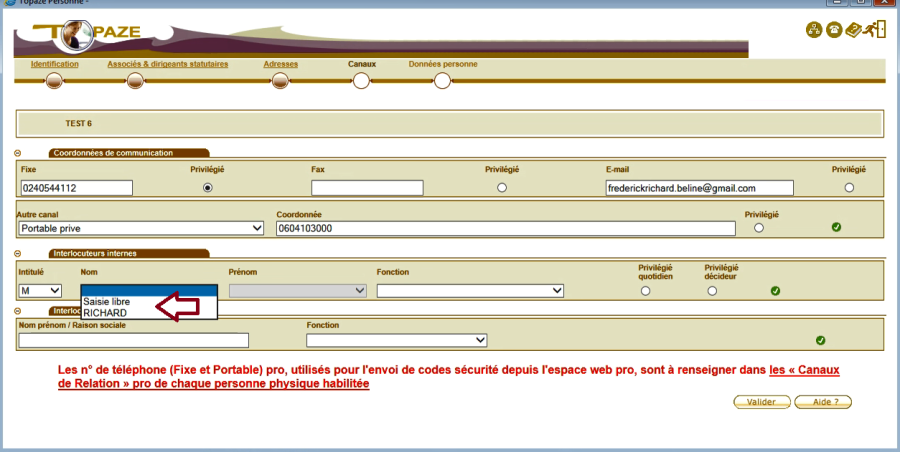
Task: Select the Privilégié décideur radio button
Action: 712,291
